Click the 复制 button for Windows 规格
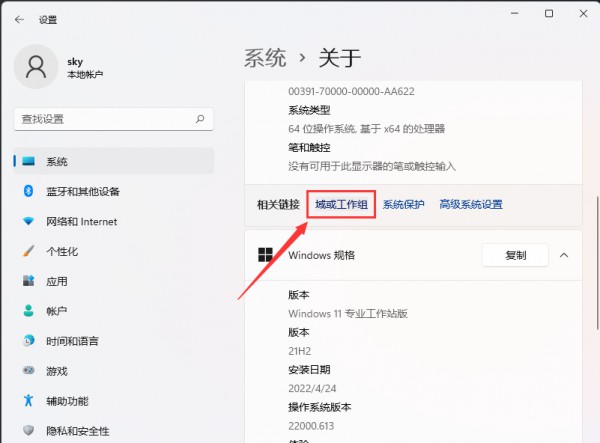This screenshot has height=443, width=600. (x=515, y=255)
